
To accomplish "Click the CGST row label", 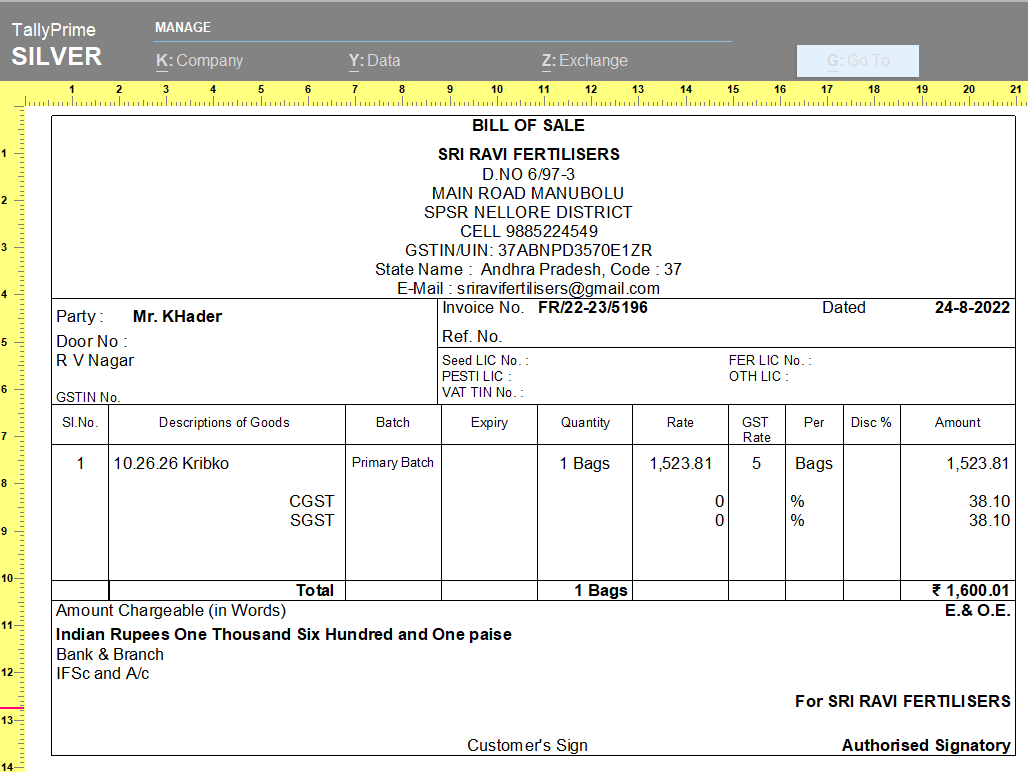I will (311, 501).
